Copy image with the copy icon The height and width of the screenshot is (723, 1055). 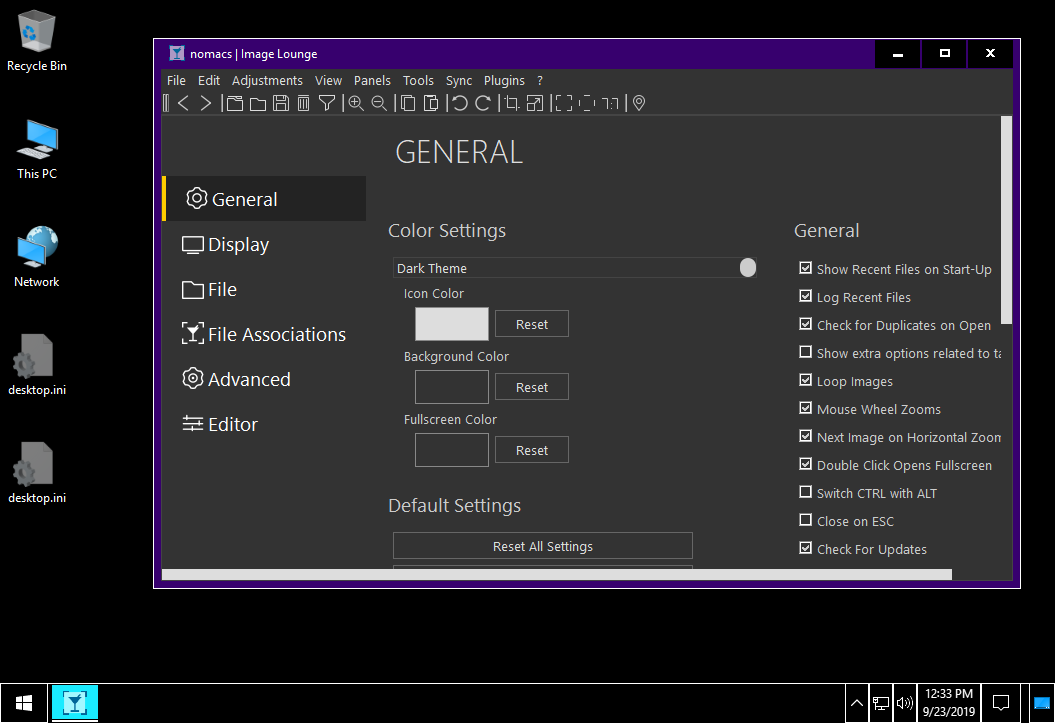click(x=408, y=103)
